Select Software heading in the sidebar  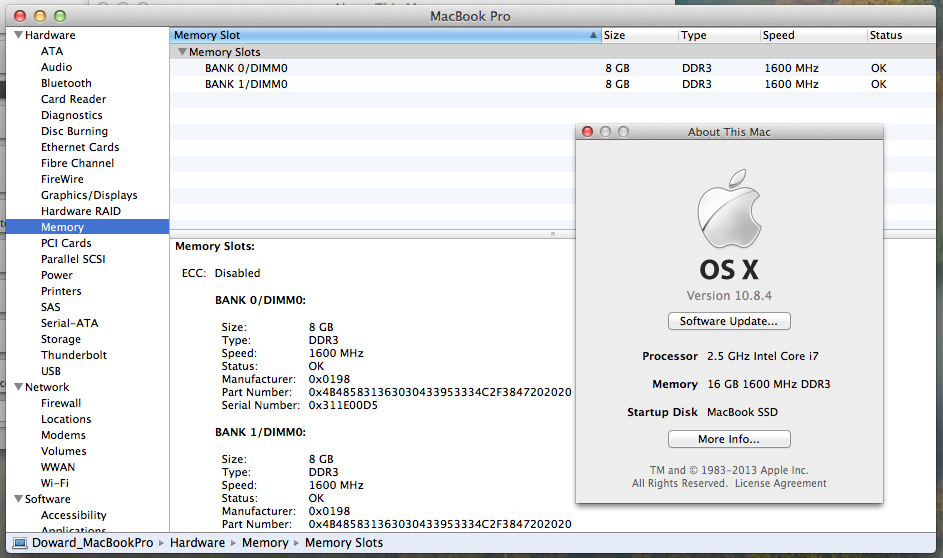pyautogui.click(x=48, y=499)
